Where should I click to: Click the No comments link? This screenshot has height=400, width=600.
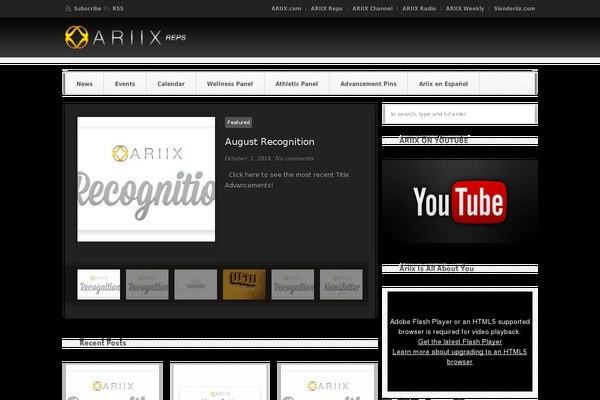[294, 158]
